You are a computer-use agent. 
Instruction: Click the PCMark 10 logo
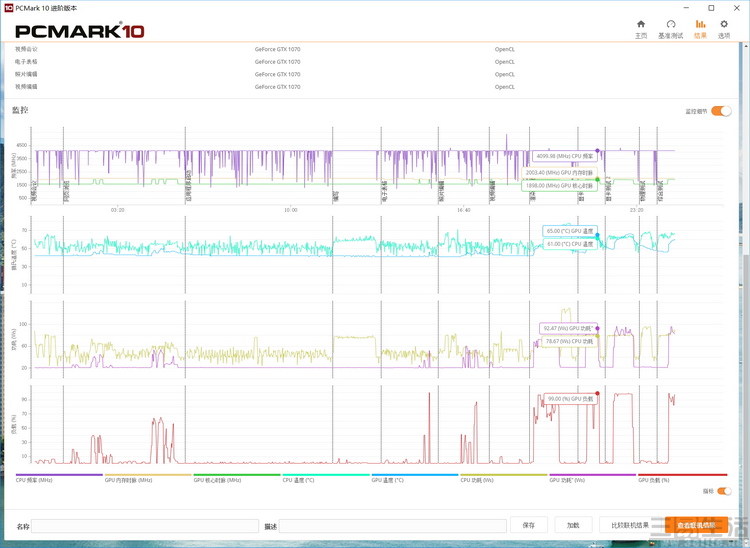point(80,31)
